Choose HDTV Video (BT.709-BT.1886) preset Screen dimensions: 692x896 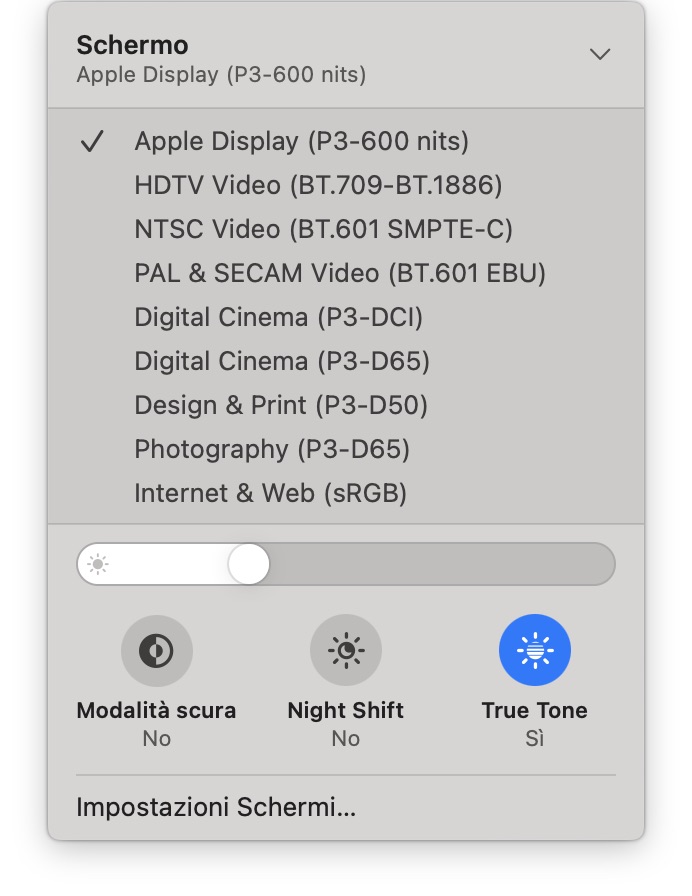point(318,185)
